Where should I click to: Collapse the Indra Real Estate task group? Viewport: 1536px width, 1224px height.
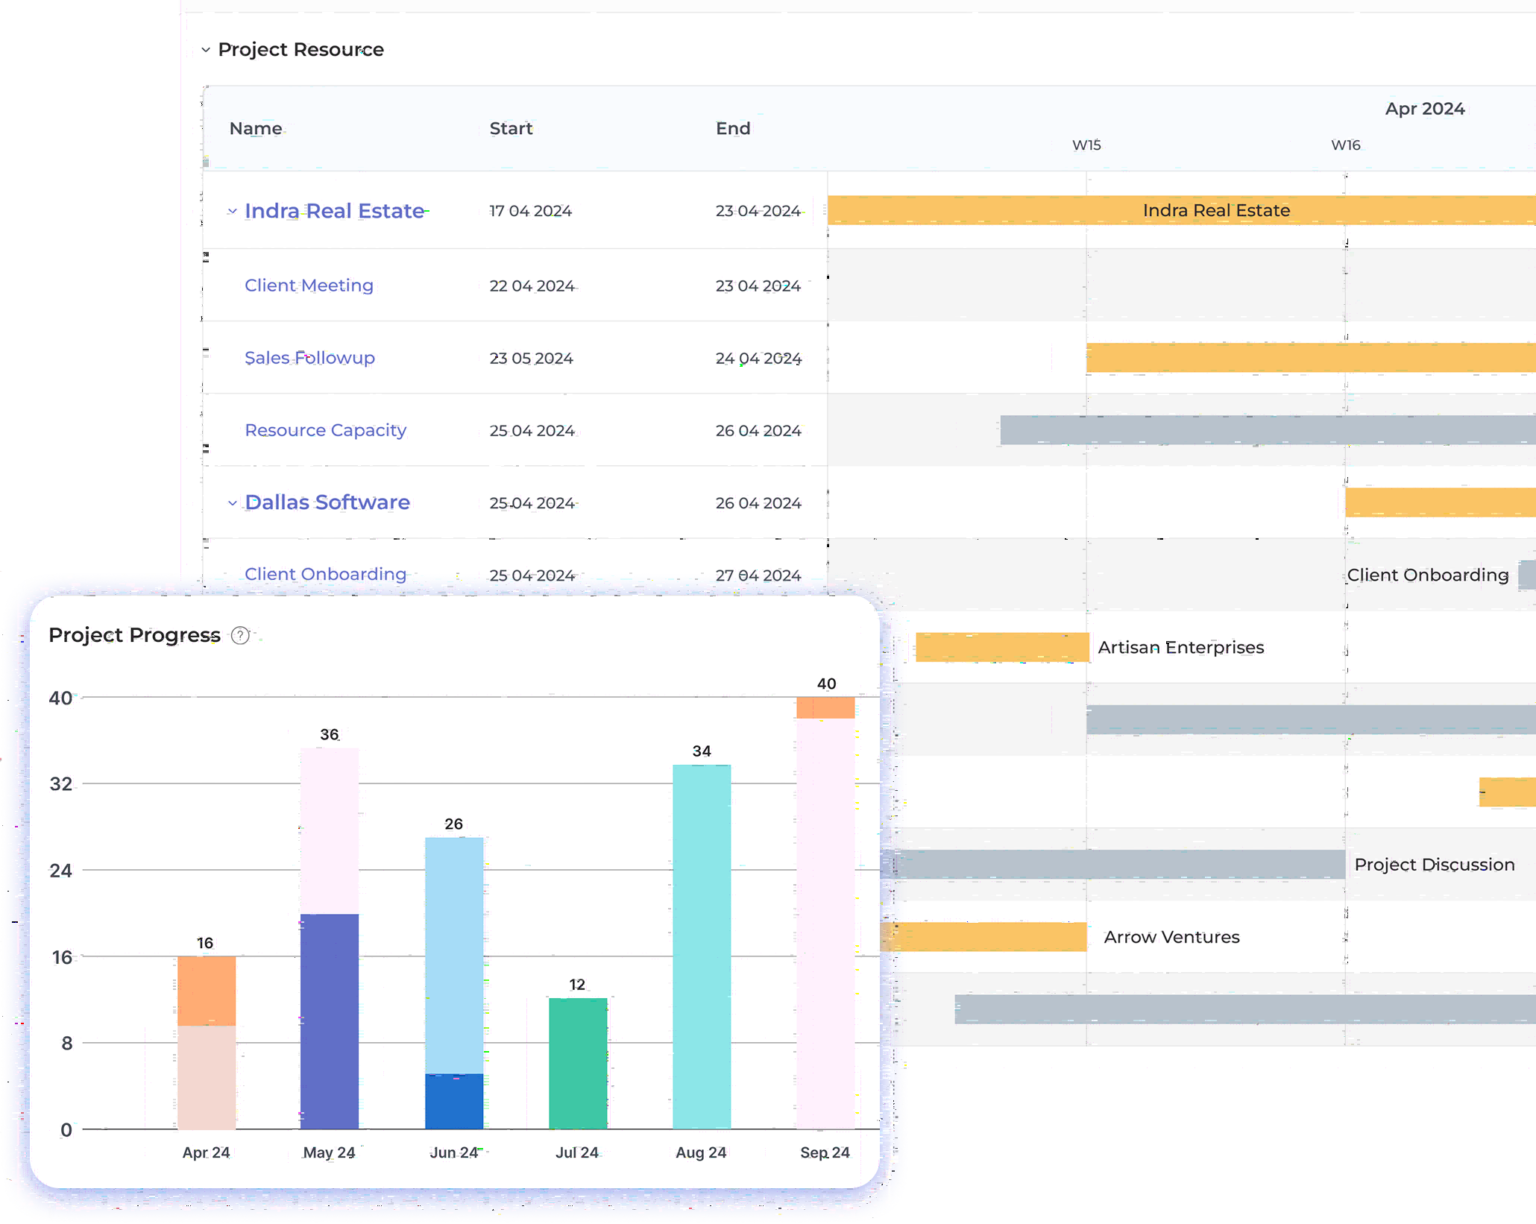pos(232,210)
